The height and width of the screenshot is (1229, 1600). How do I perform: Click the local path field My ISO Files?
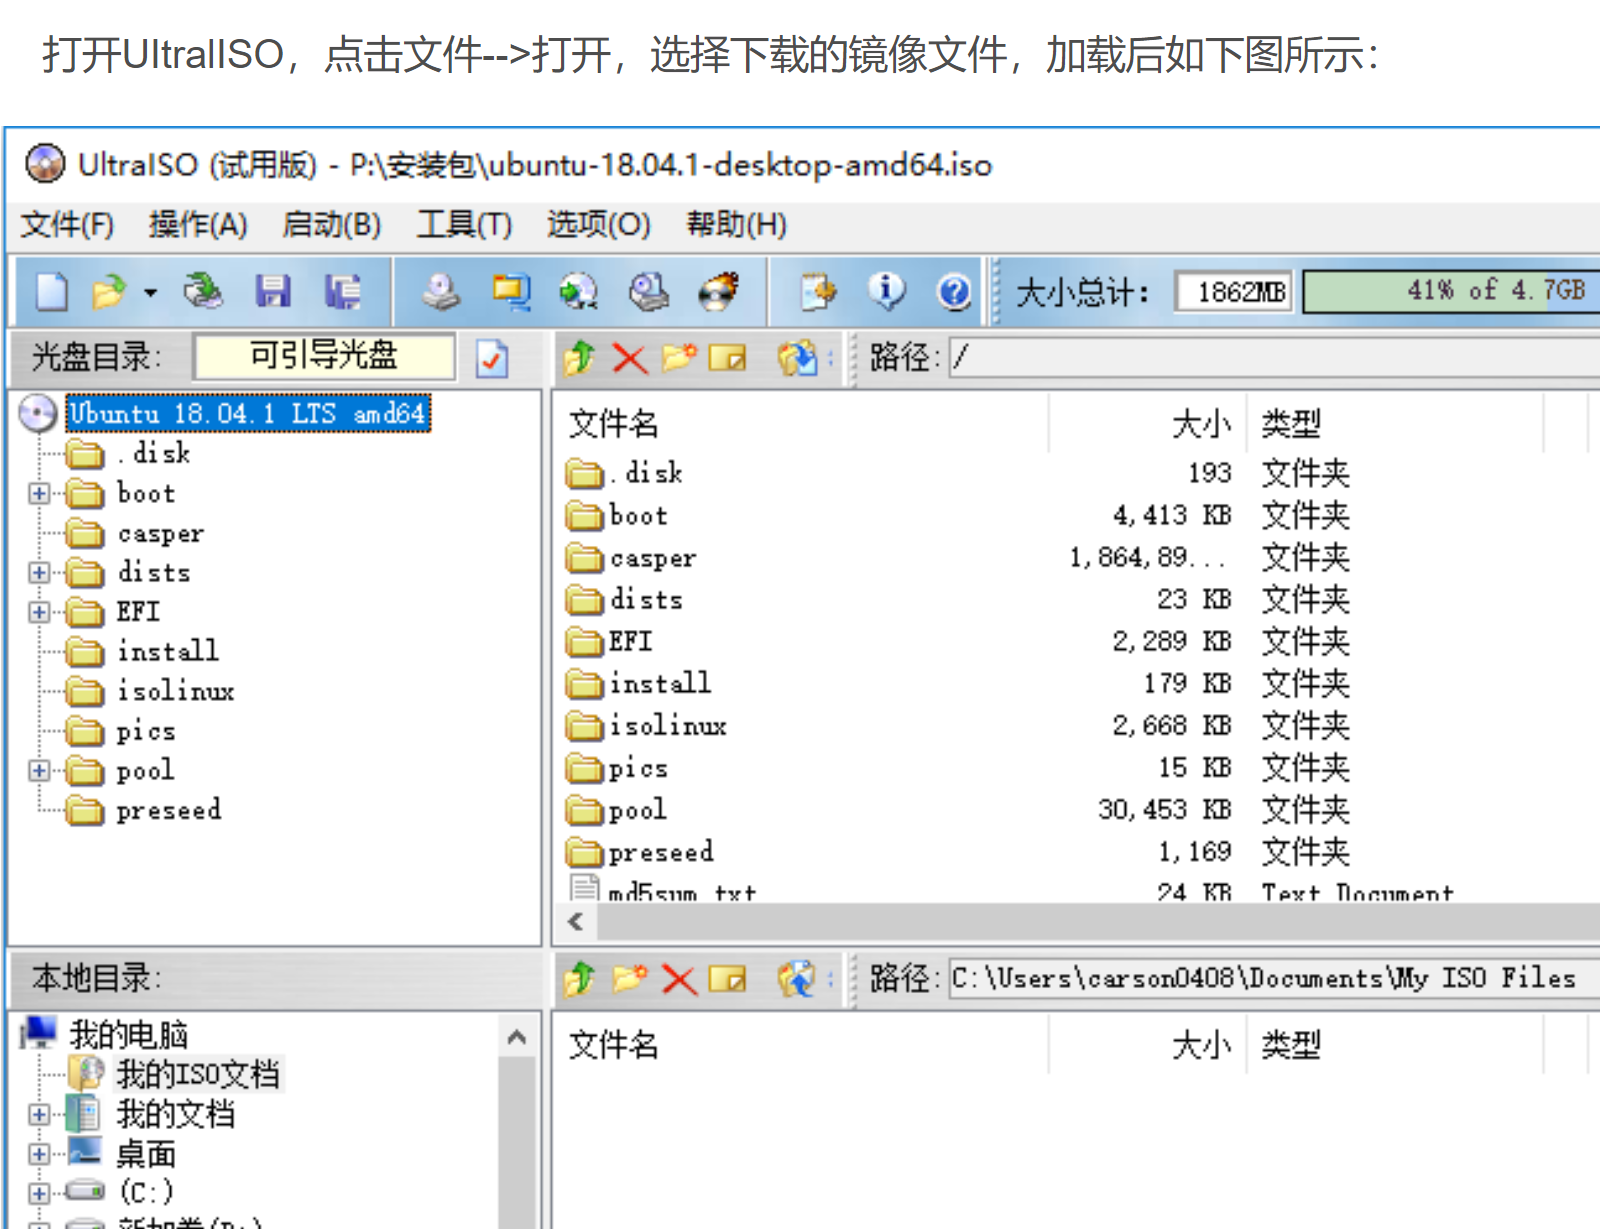[x=1274, y=978]
